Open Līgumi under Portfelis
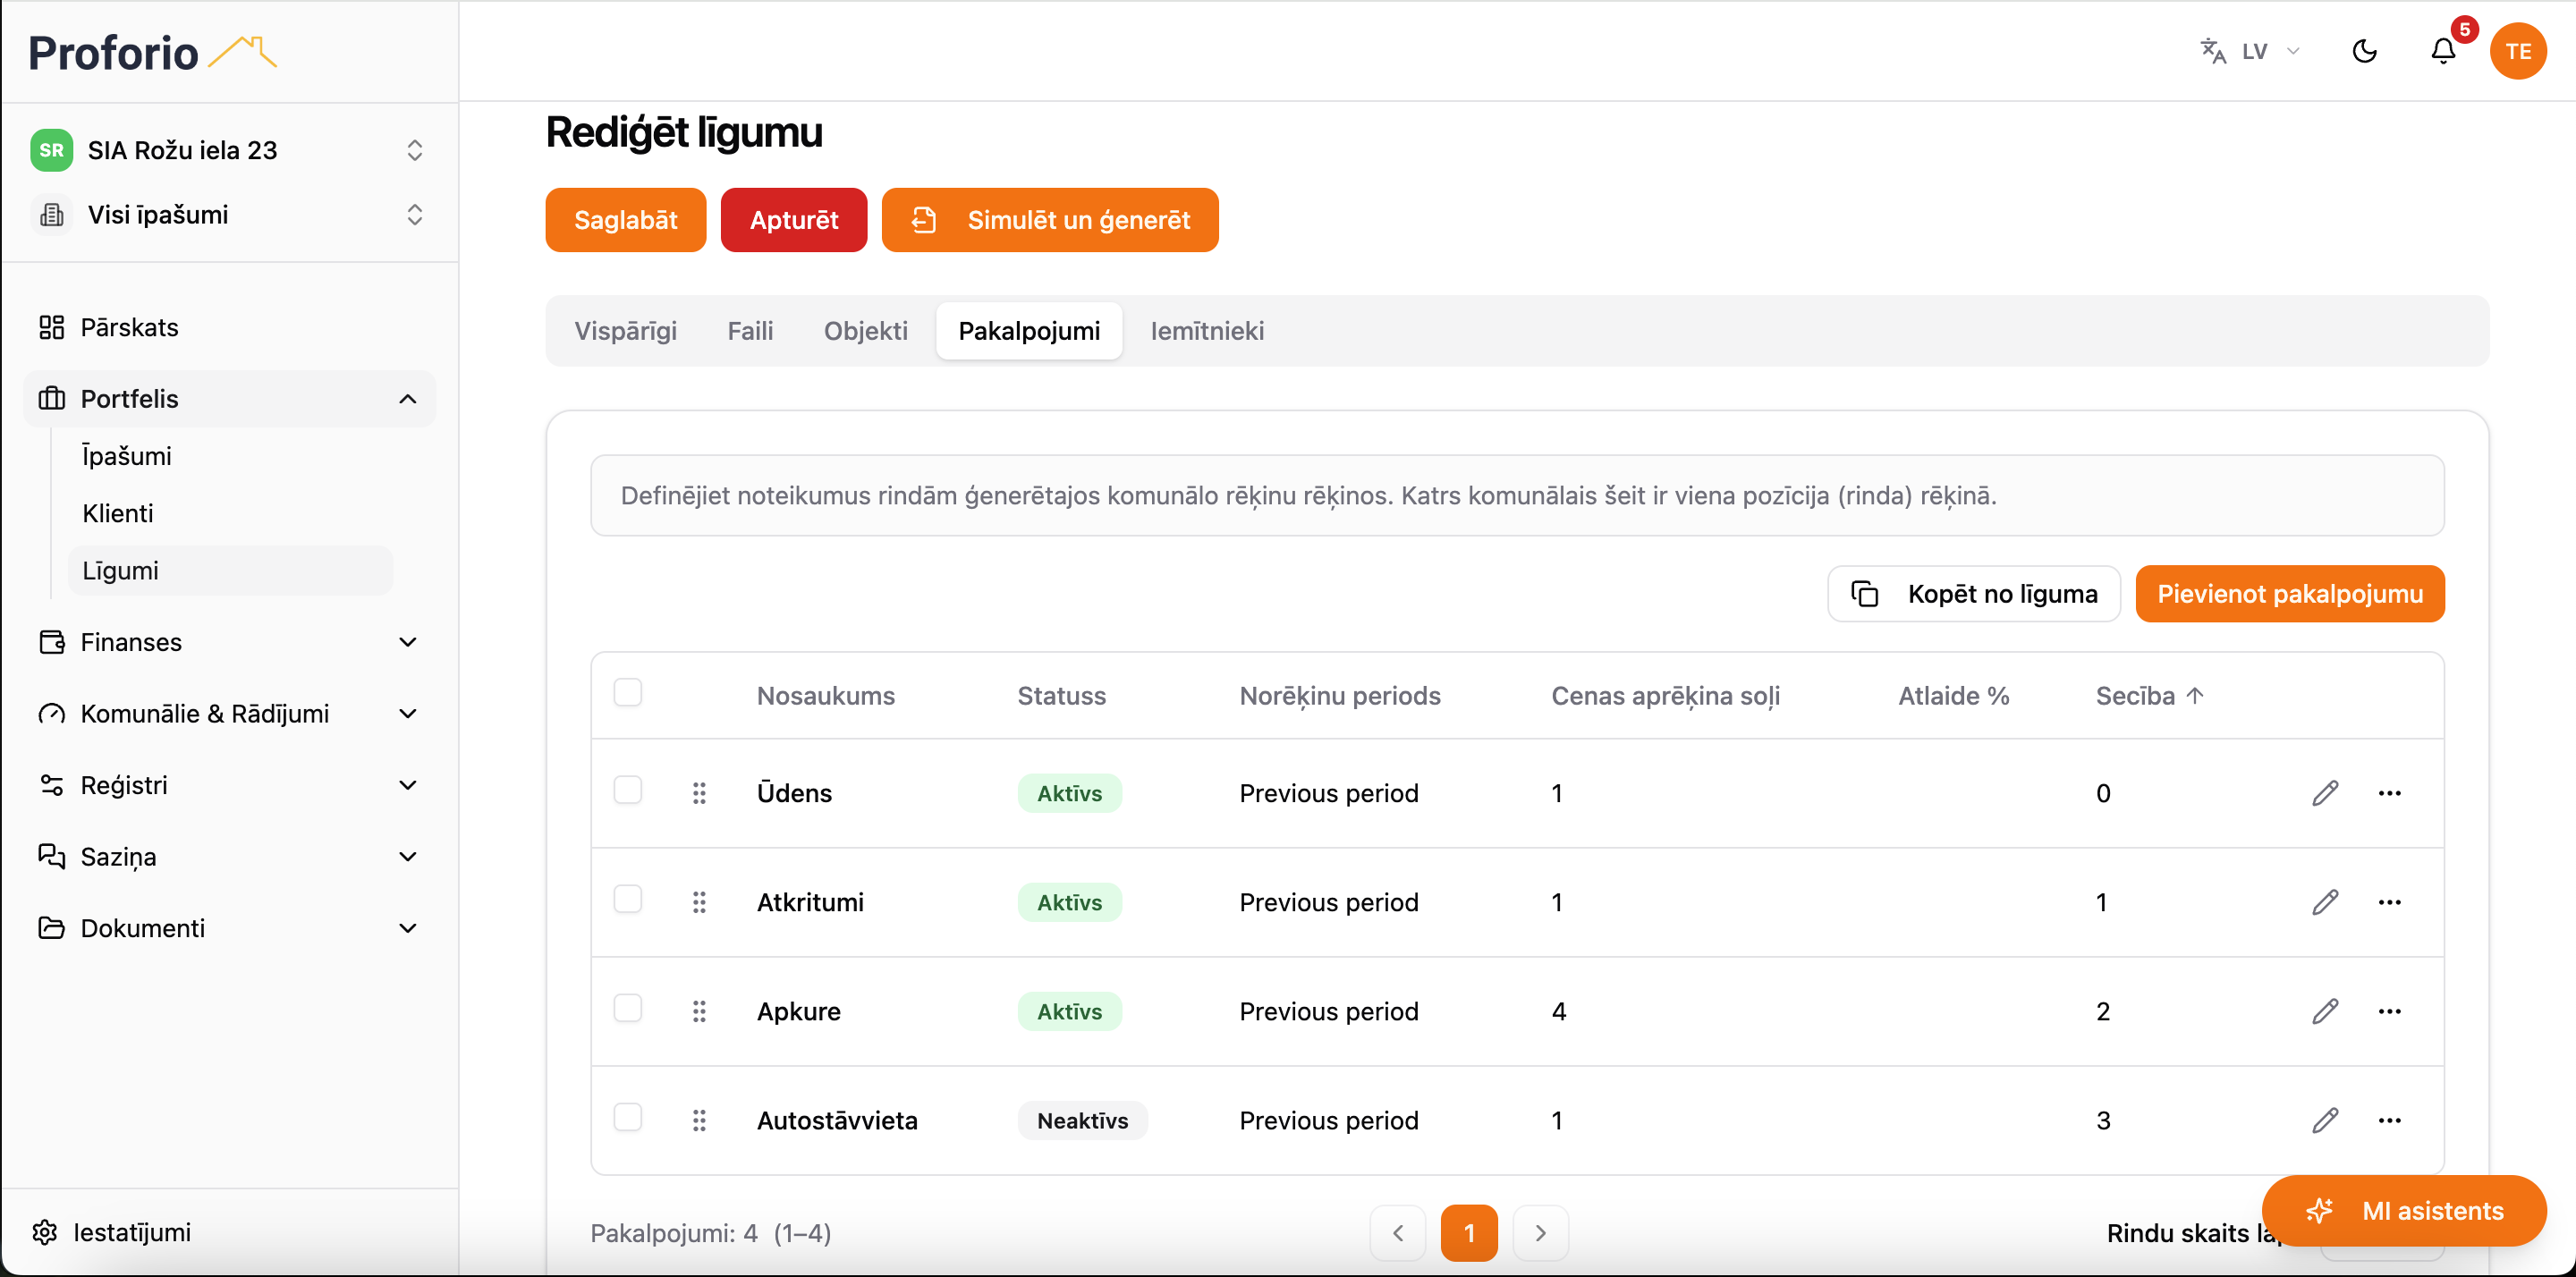Viewport: 2576px width, 1277px height. (x=230, y=570)
